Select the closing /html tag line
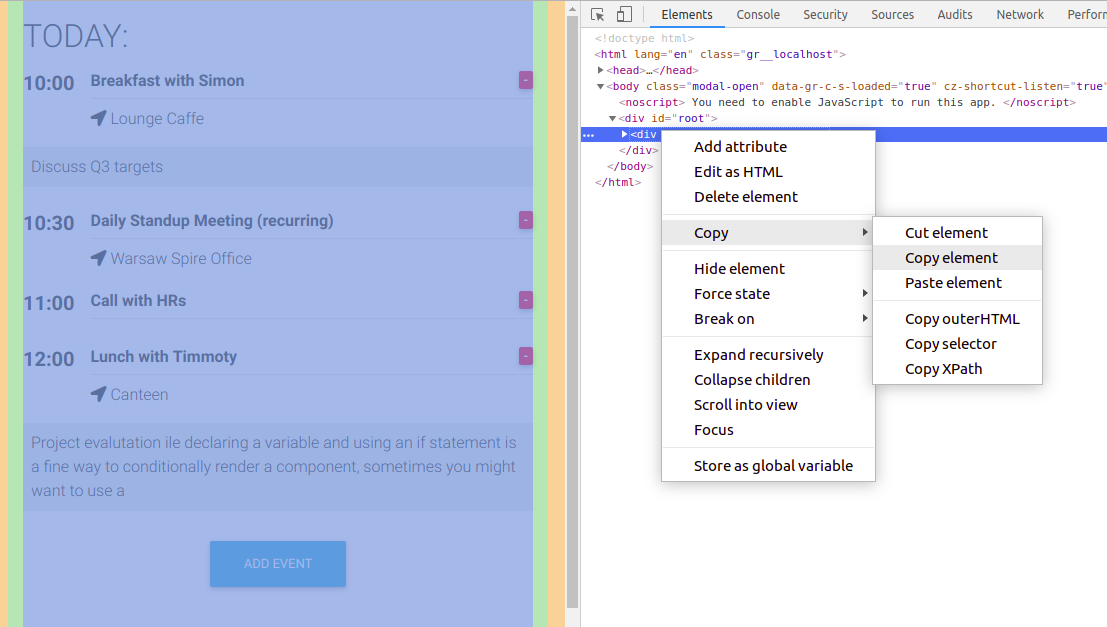Screen dimensions: 1107x627 618,182
